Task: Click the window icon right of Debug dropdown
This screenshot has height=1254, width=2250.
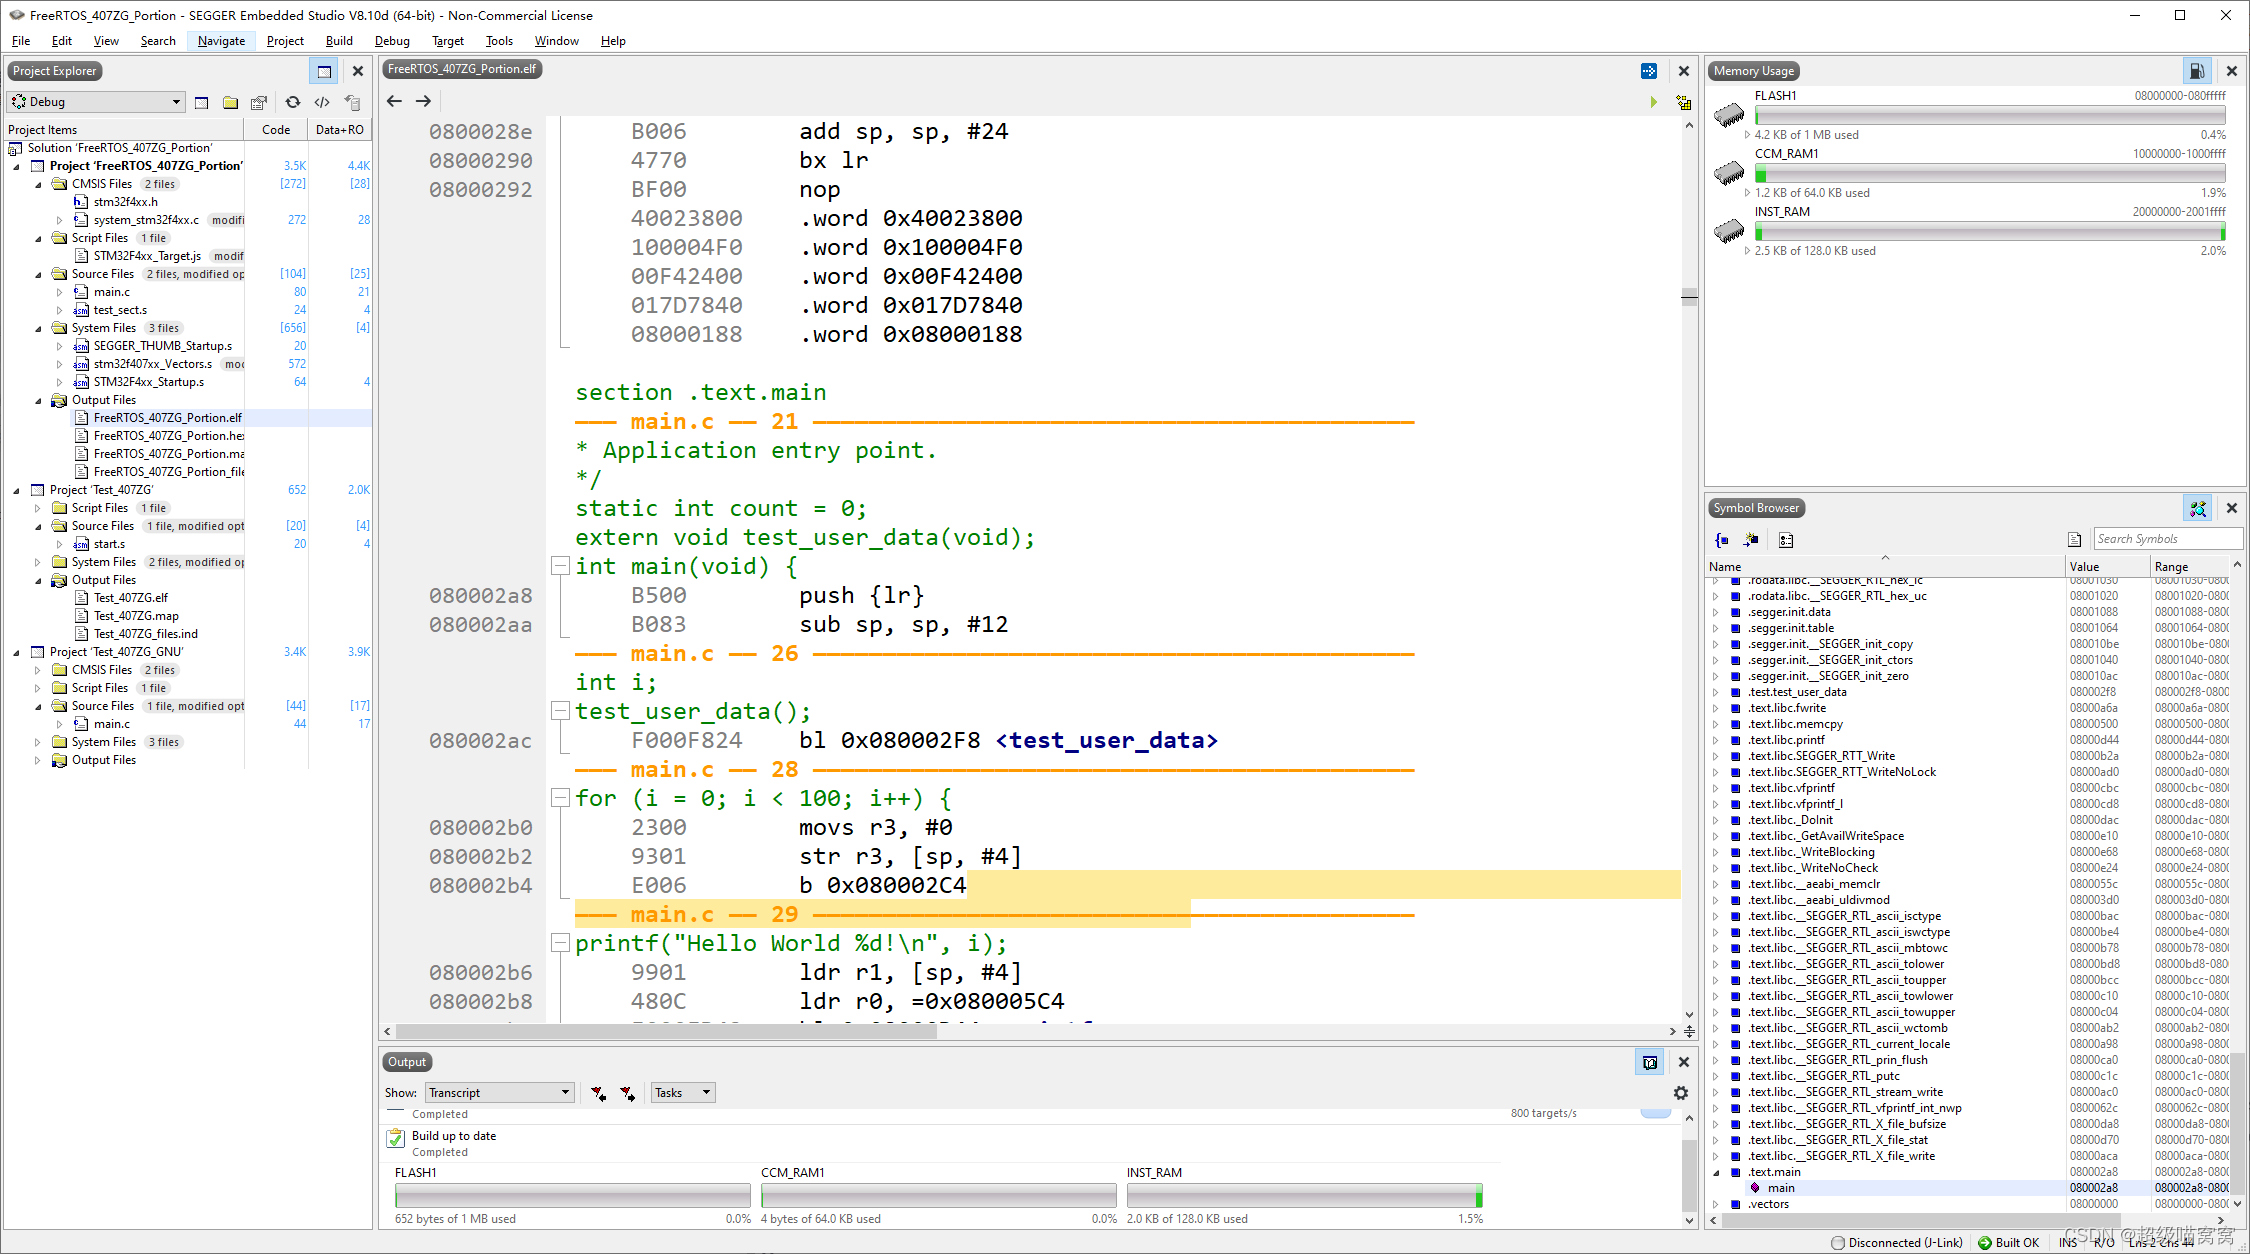Action: coord(202,102)
